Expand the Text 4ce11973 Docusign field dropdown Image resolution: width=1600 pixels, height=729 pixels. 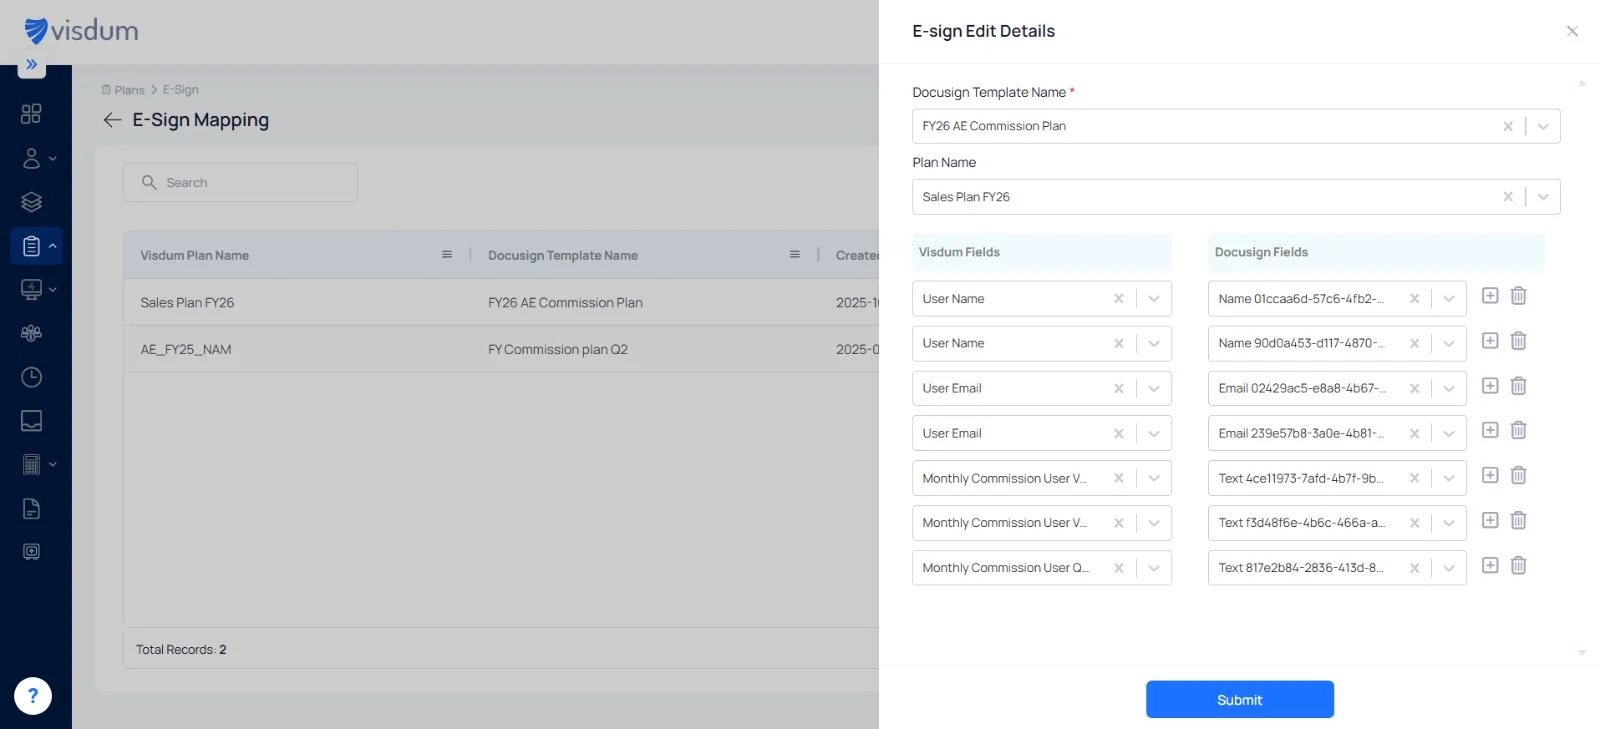click(1449, 478)
